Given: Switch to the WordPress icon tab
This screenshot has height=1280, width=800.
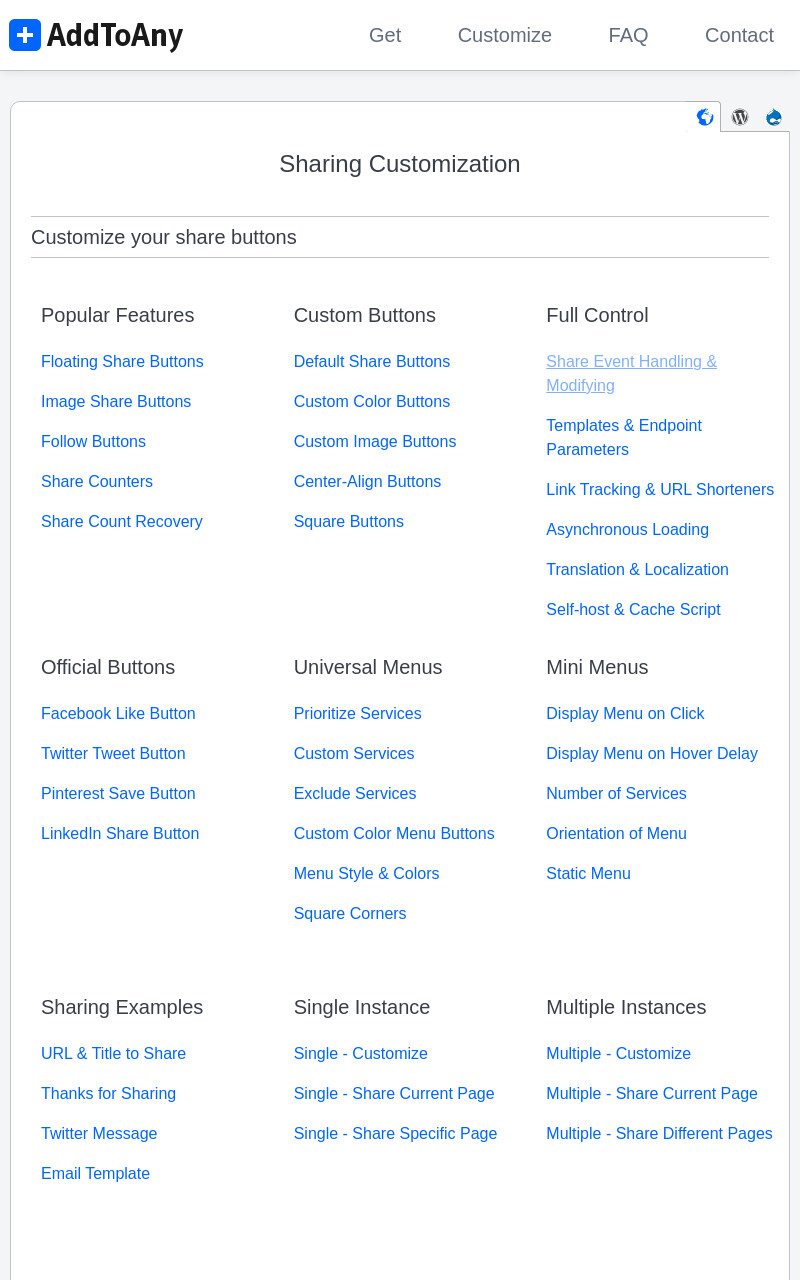Looking at the screenshot, I should (740, 117).
